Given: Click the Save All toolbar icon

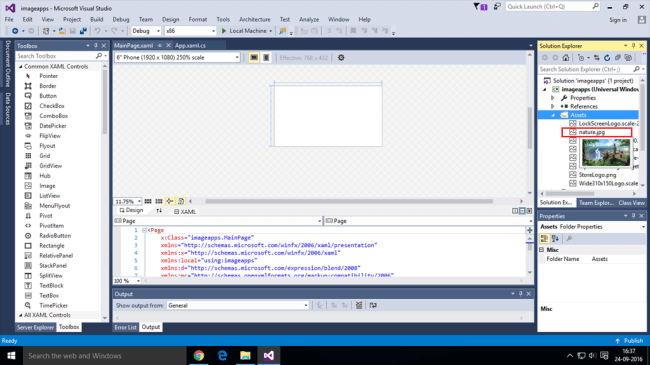Looking at the screenshot, I should click(x=83, y=31).
